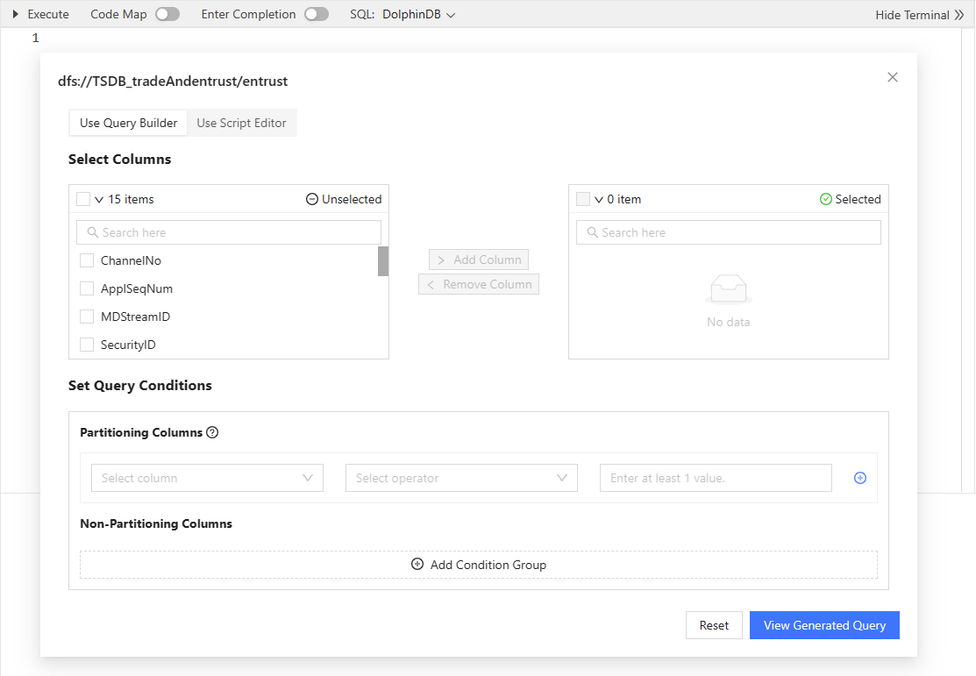Click the Hide Terminal double-chevron icon
Viewport: 976px width, 676px height.
[959, 15]
